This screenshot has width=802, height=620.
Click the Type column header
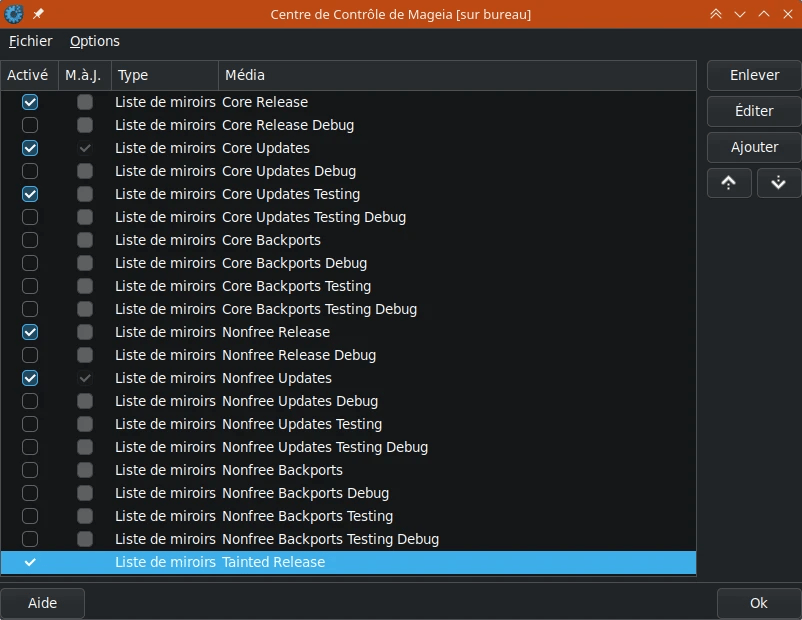[x=165, y=75]
